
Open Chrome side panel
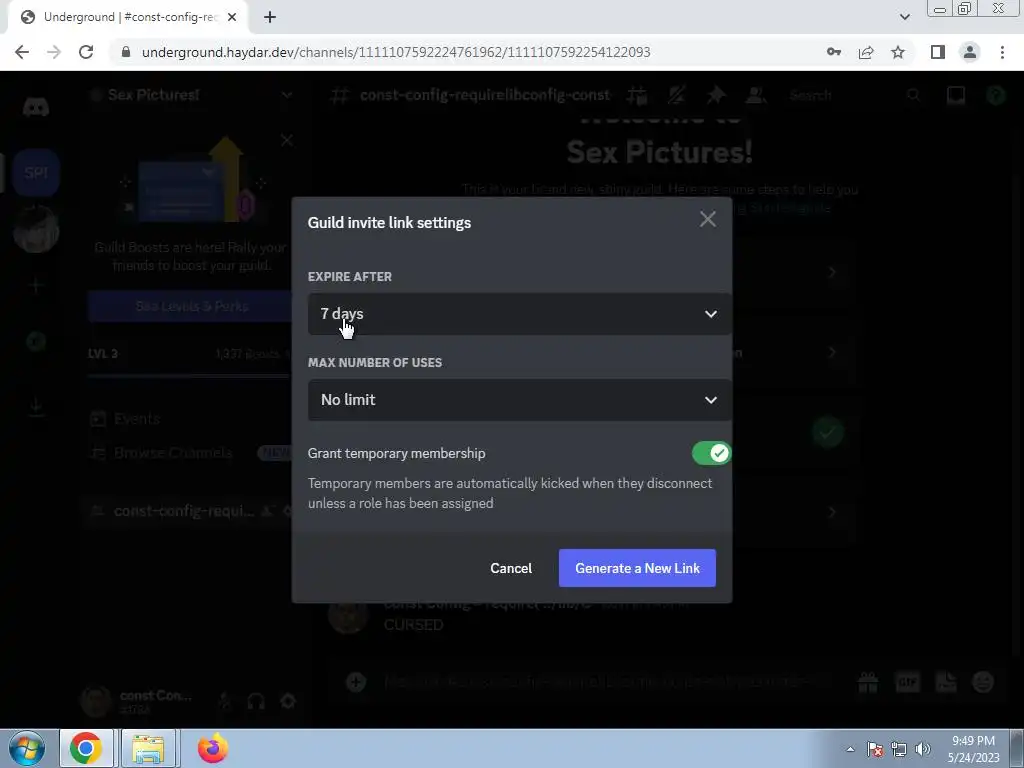tap(938, 52)
